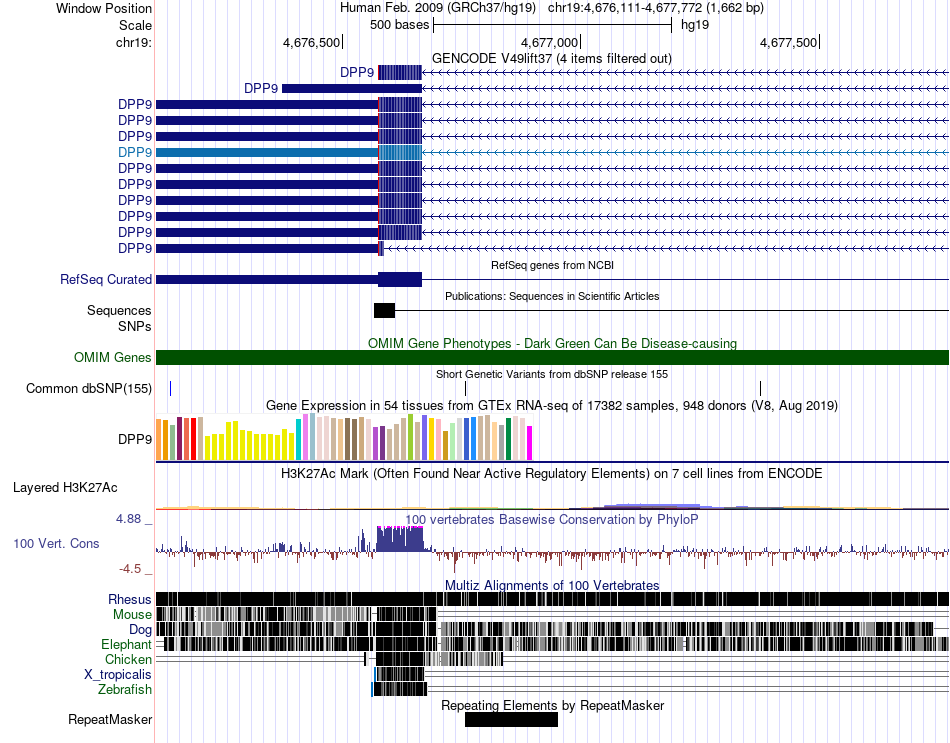The height and width of the screenshot is (743, 950).
Task: Open the OMIM Gene Phenotypes track title
Action: point(552,344)
